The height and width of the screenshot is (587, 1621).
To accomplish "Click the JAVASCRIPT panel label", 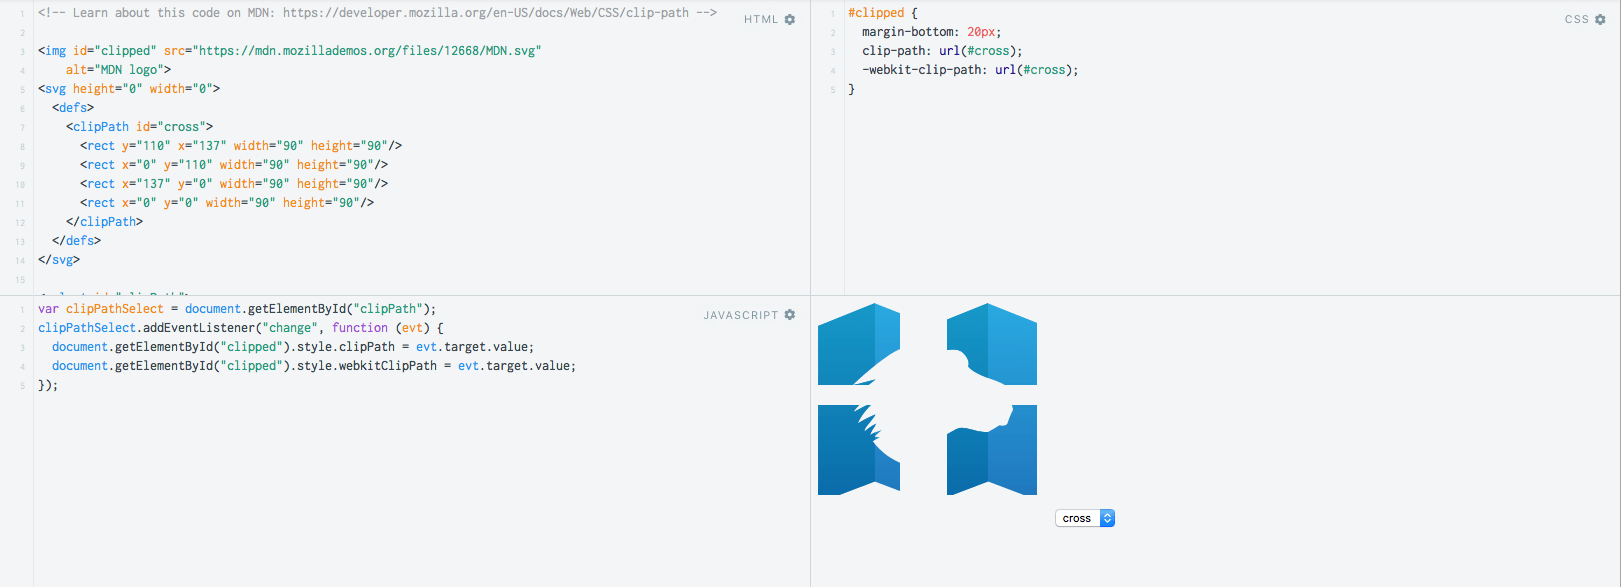I will coord(741,315).
